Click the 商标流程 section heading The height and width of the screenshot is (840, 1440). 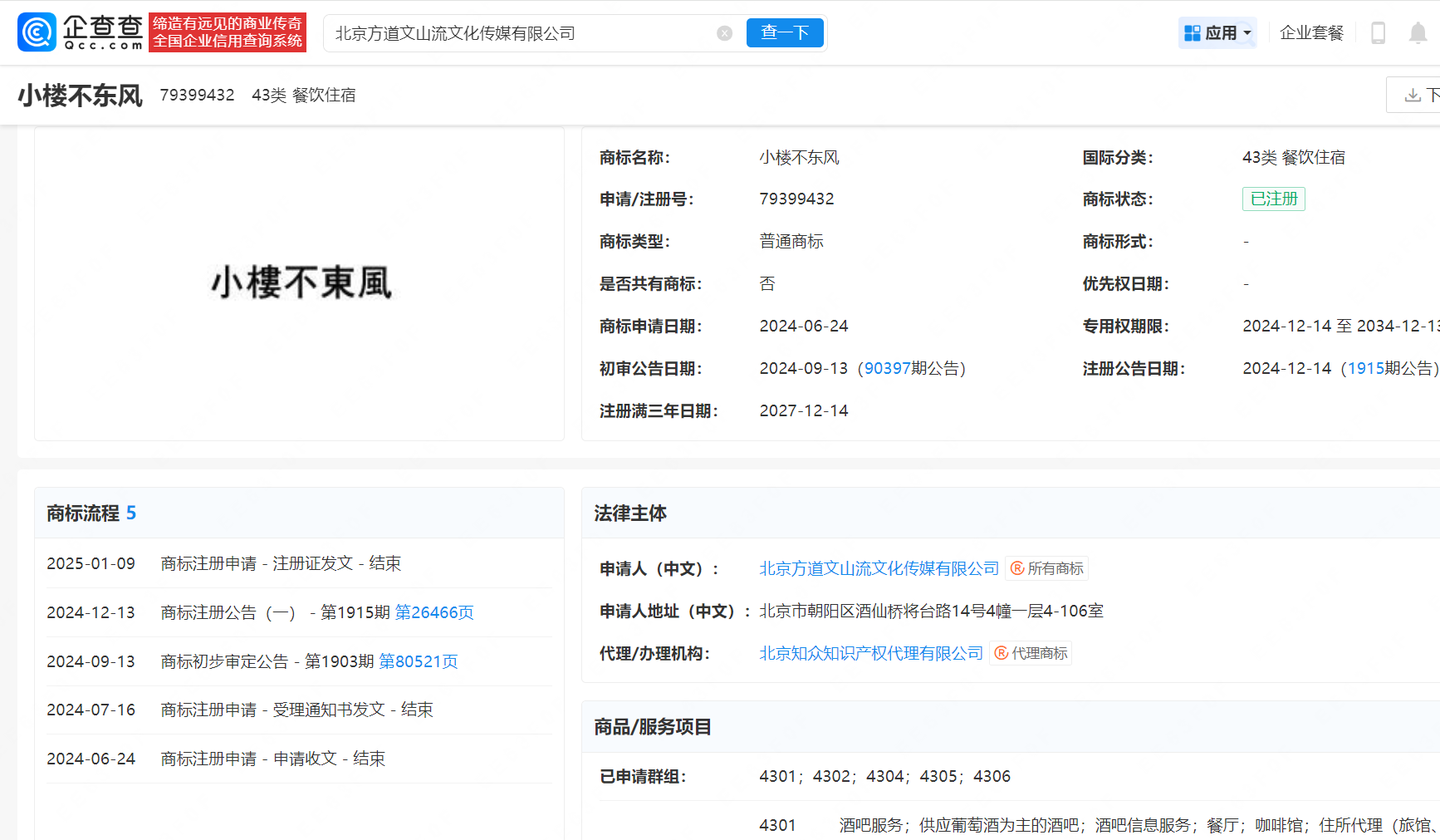coord(91,514)
